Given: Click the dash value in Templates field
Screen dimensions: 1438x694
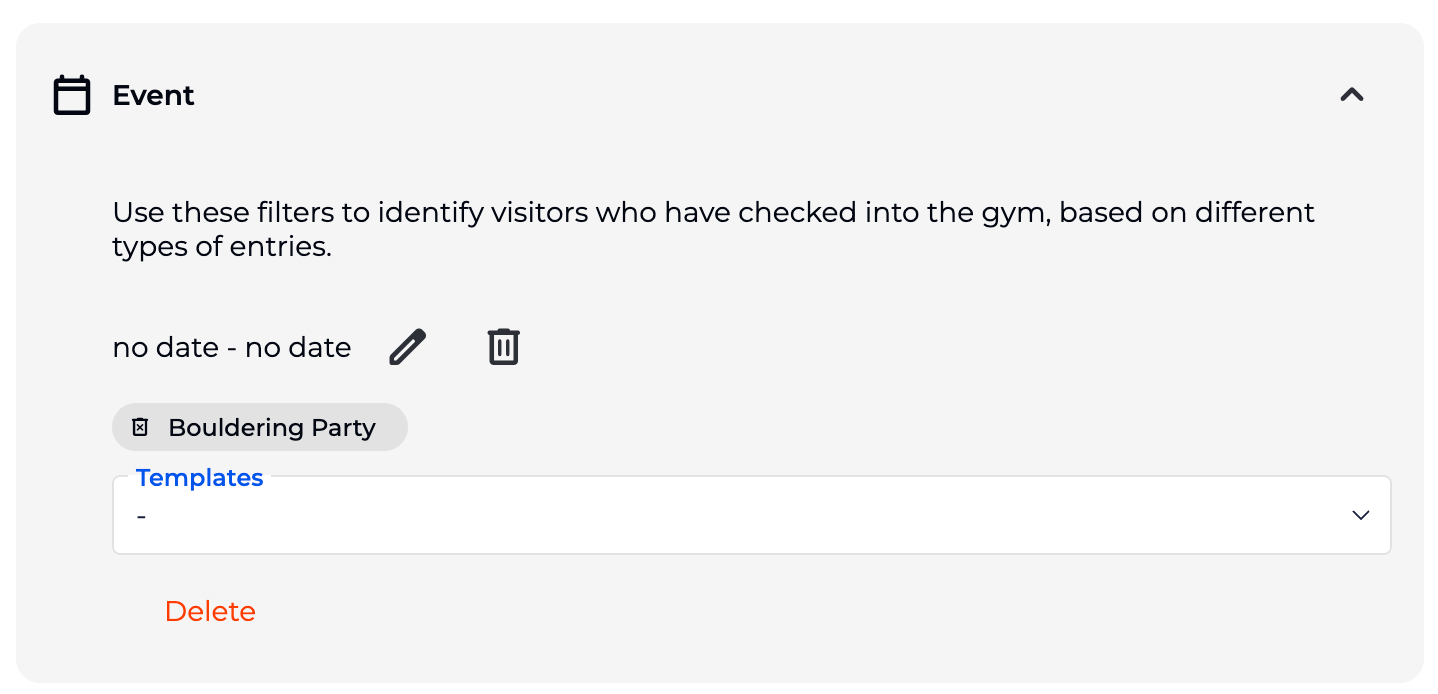Looking at the screenshot, I should pos(142,516).
